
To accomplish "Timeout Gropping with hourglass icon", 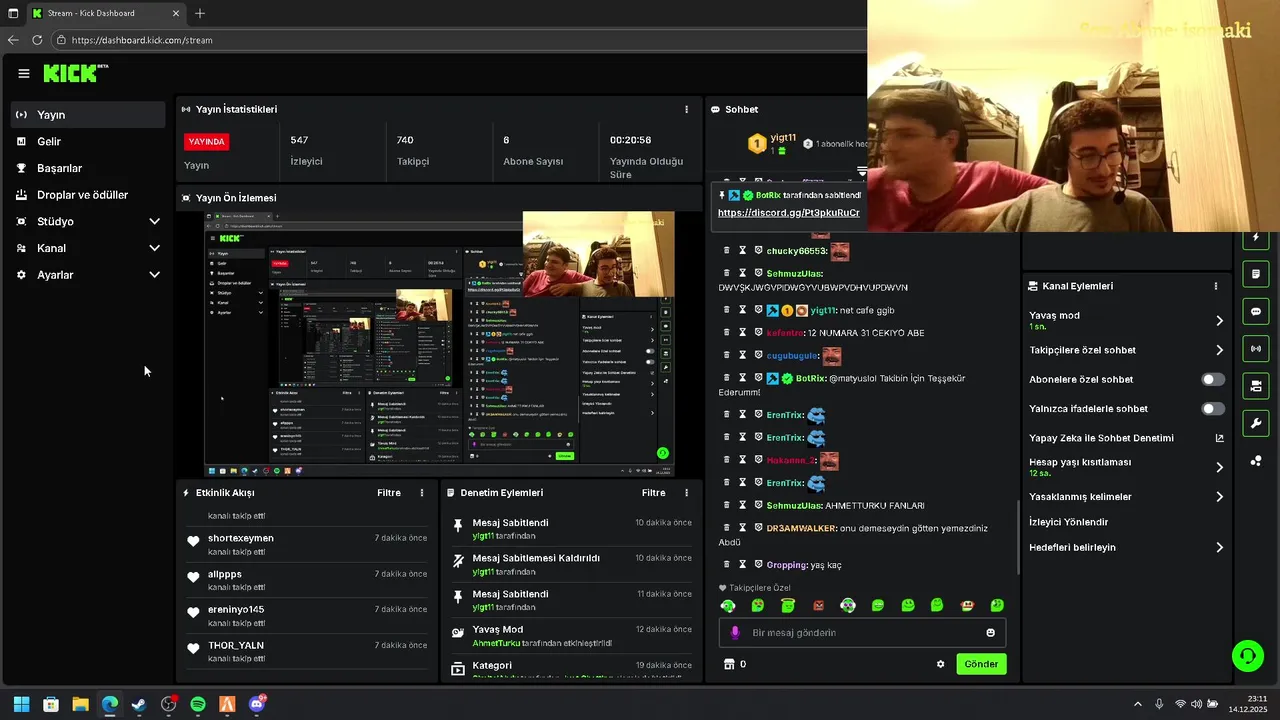I will [x=743, y=565].
